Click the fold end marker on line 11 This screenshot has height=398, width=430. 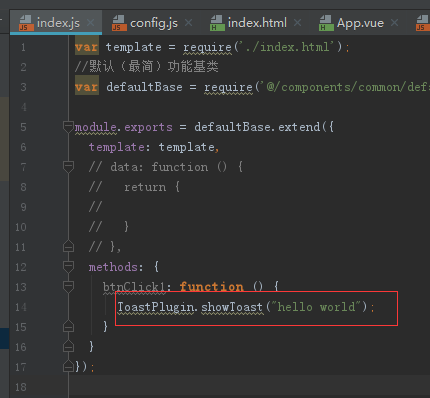(x=68, y=246)
